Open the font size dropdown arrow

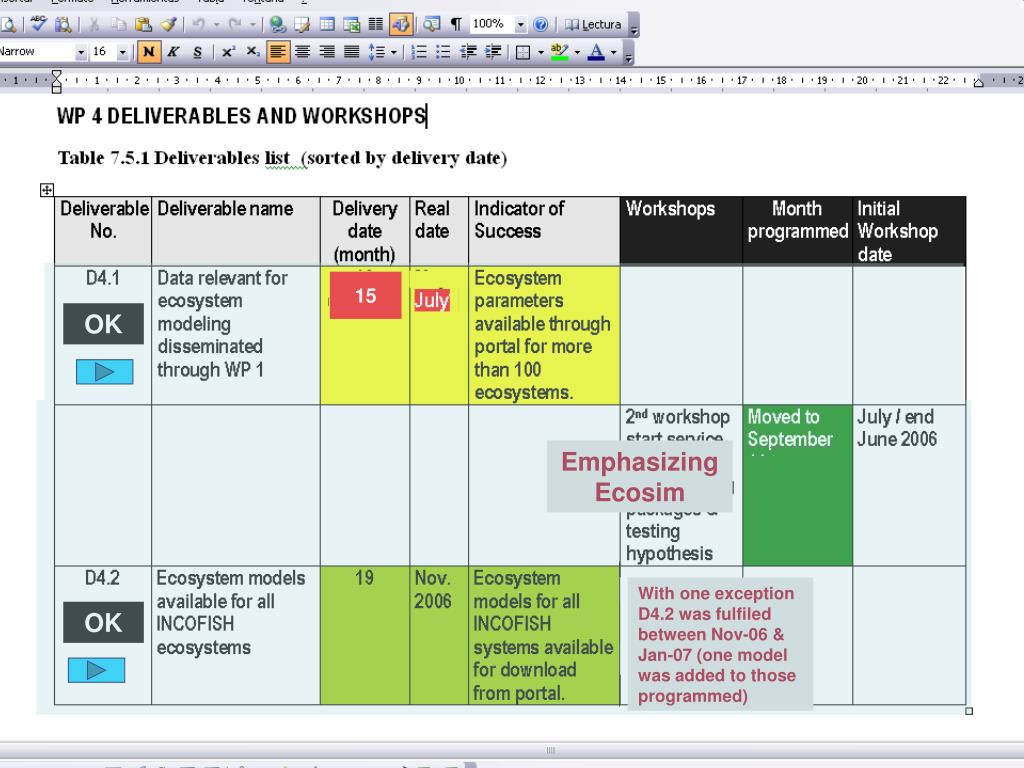pyautogui.click(x=122, y=52)
